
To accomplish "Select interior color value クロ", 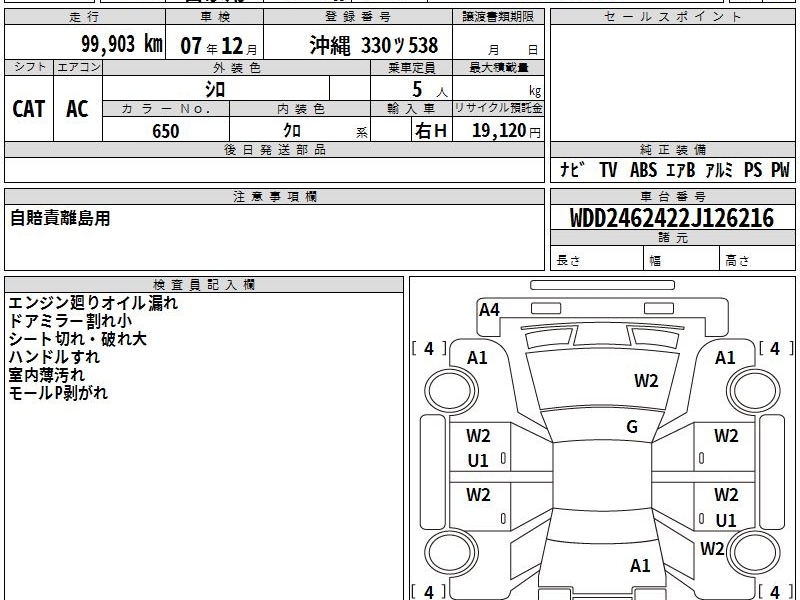I will 292,131.
